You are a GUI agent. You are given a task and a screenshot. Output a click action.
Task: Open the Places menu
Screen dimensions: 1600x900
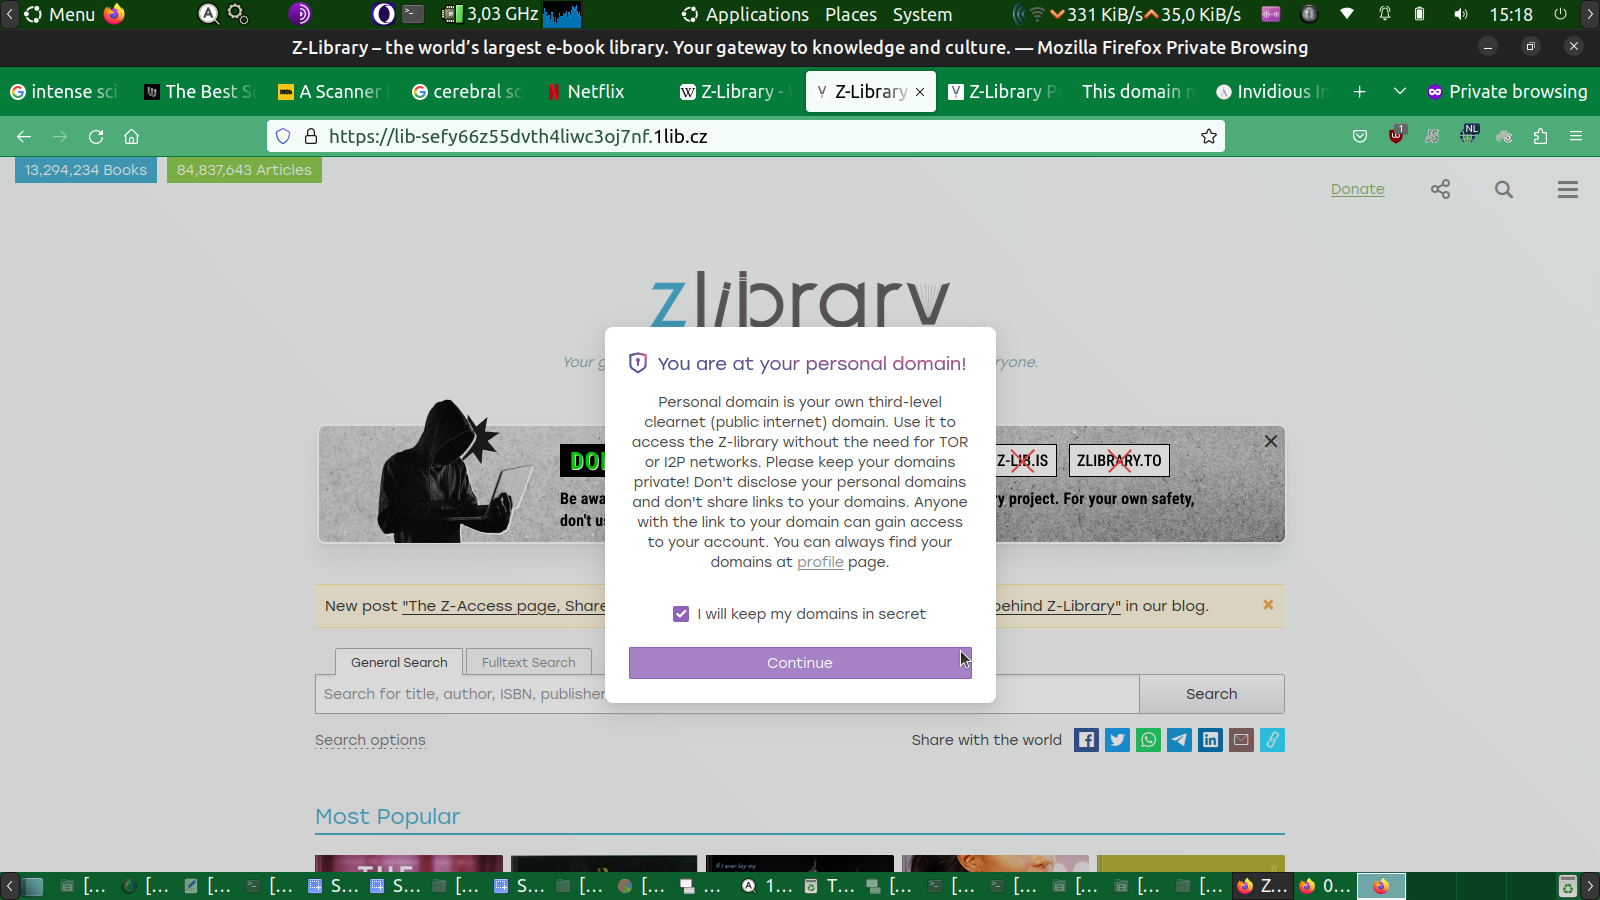pyautogui.click(x=851, y=14)
